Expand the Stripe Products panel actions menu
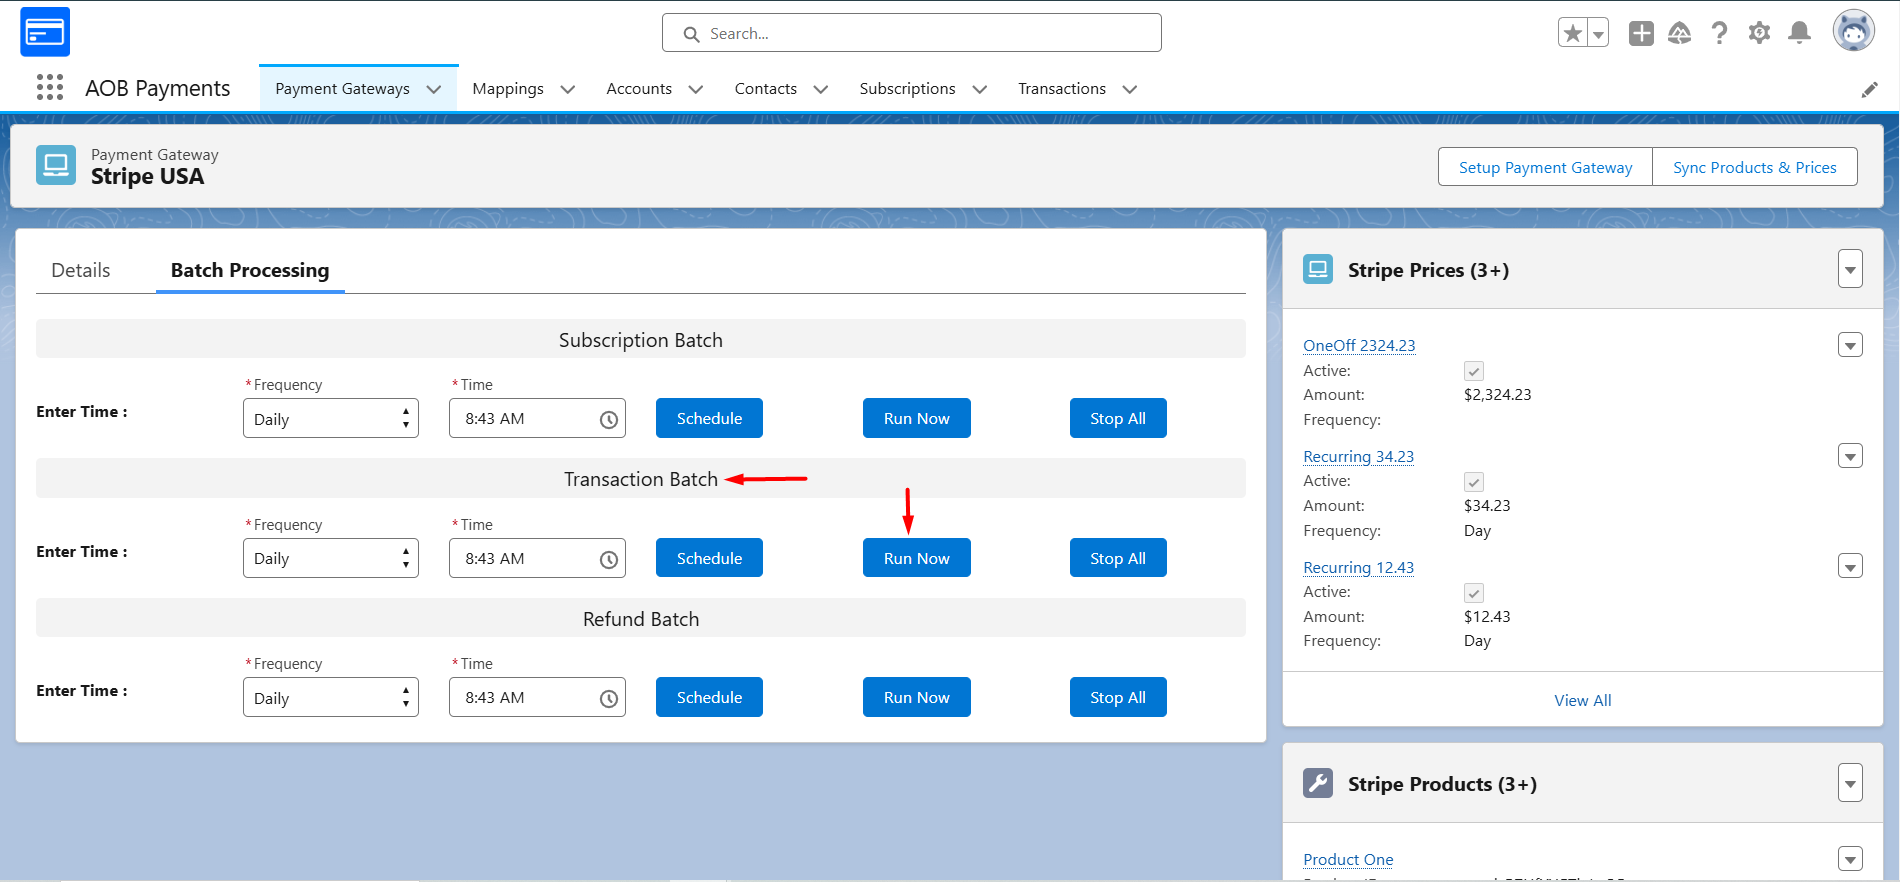Screen dimensions: 1900x882 [1850, 783]
